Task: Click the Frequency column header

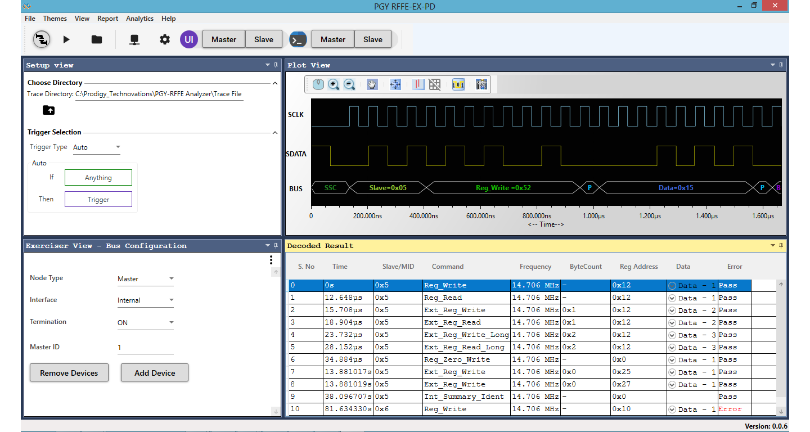Action: pos(535,267)
